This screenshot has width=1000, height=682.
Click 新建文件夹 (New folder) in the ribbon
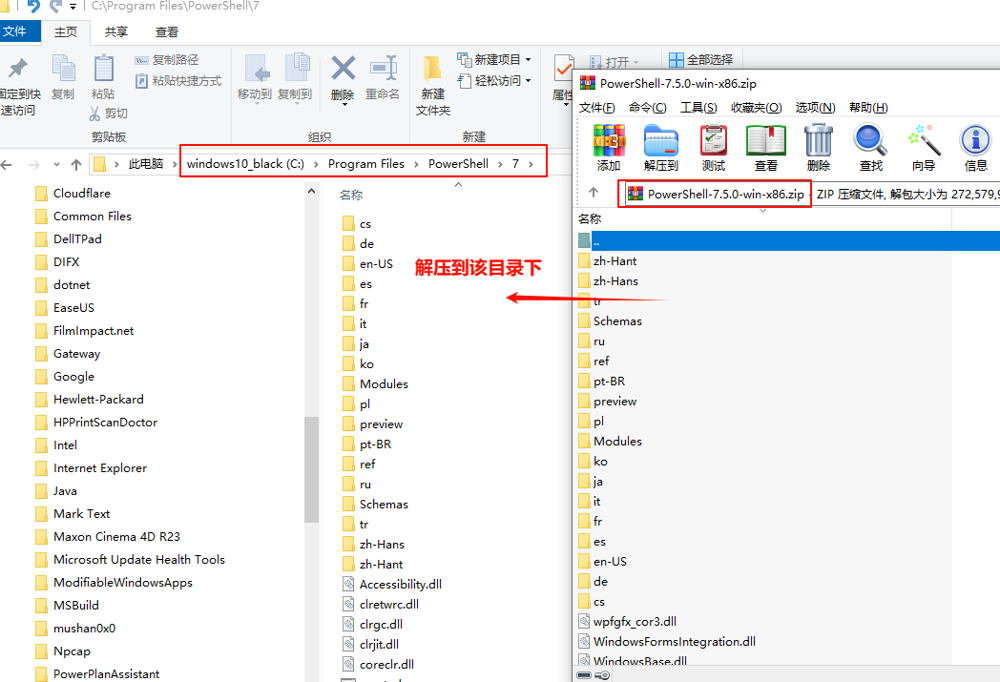[x=433, y=84]
